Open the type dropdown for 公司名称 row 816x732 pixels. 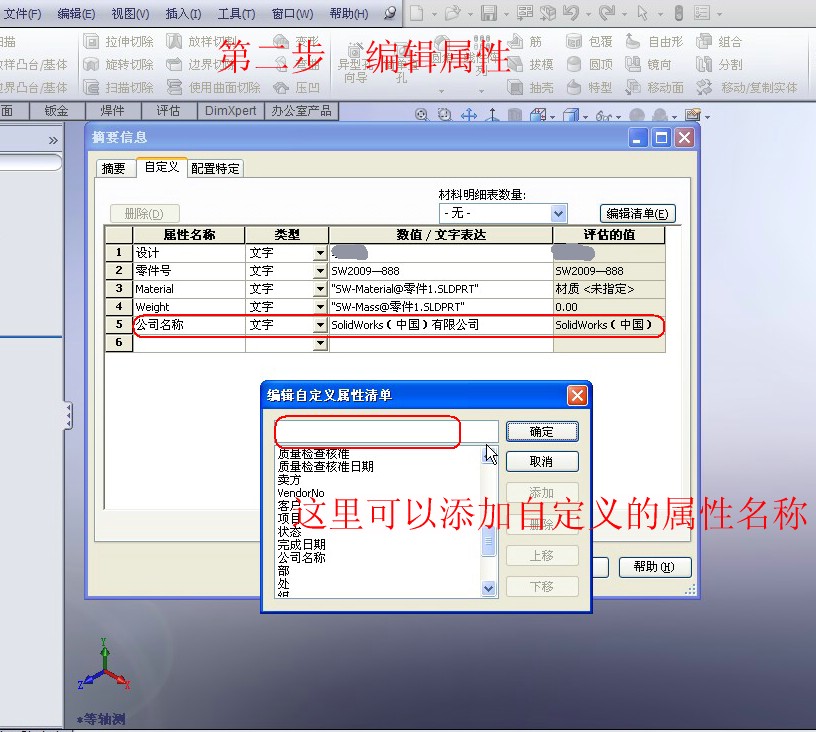click(x=321, y=325)
